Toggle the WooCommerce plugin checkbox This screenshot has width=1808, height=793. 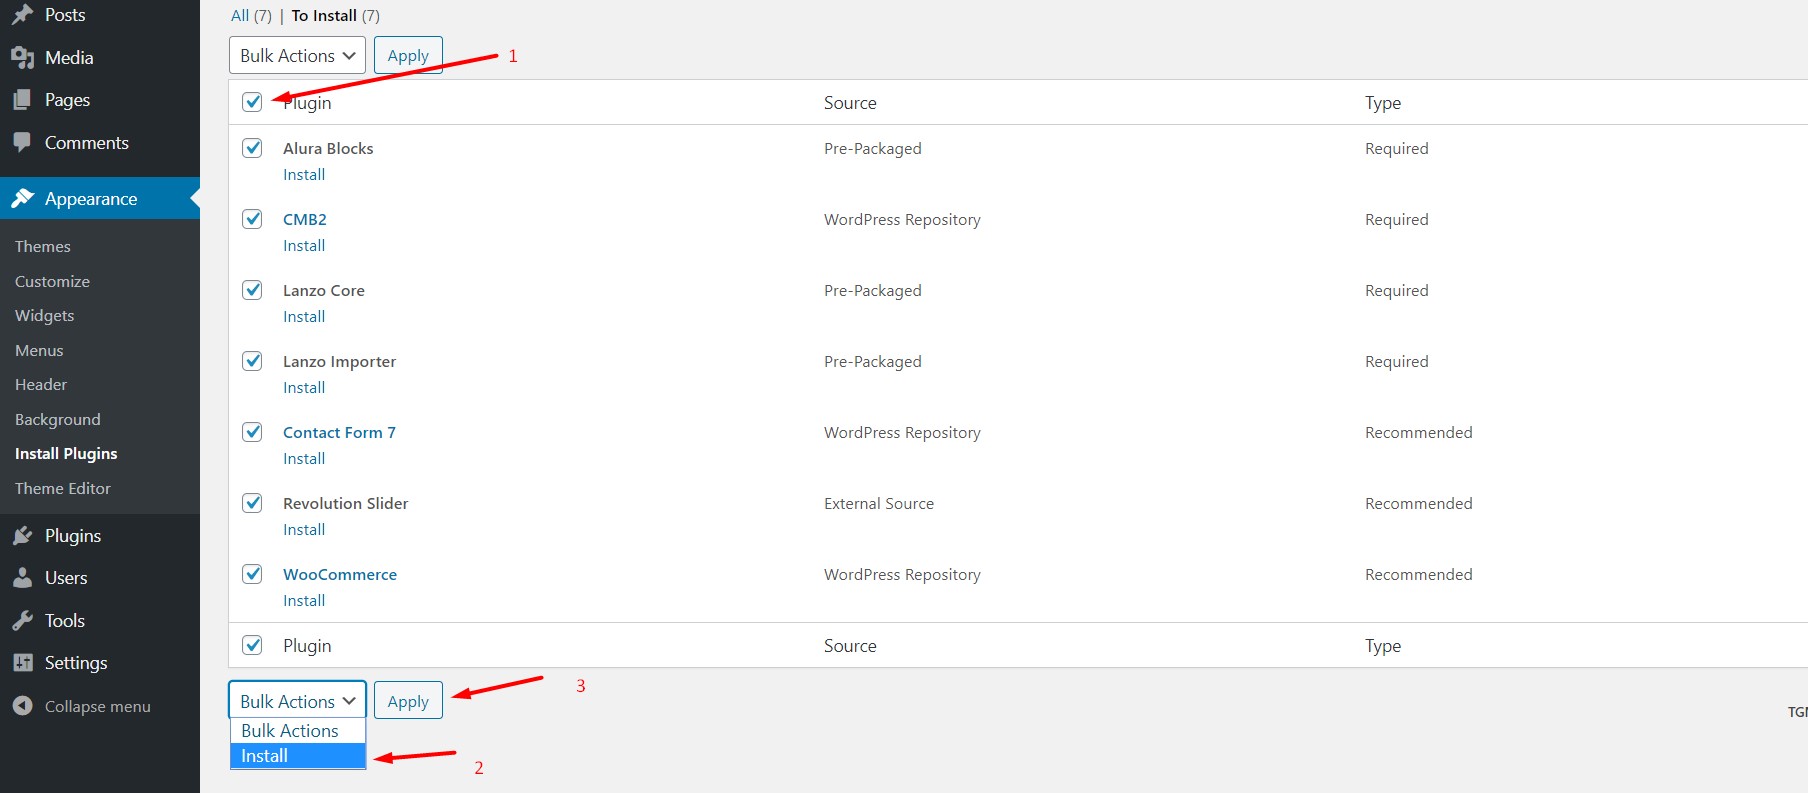pyautogui.click(x=252, y=574)
